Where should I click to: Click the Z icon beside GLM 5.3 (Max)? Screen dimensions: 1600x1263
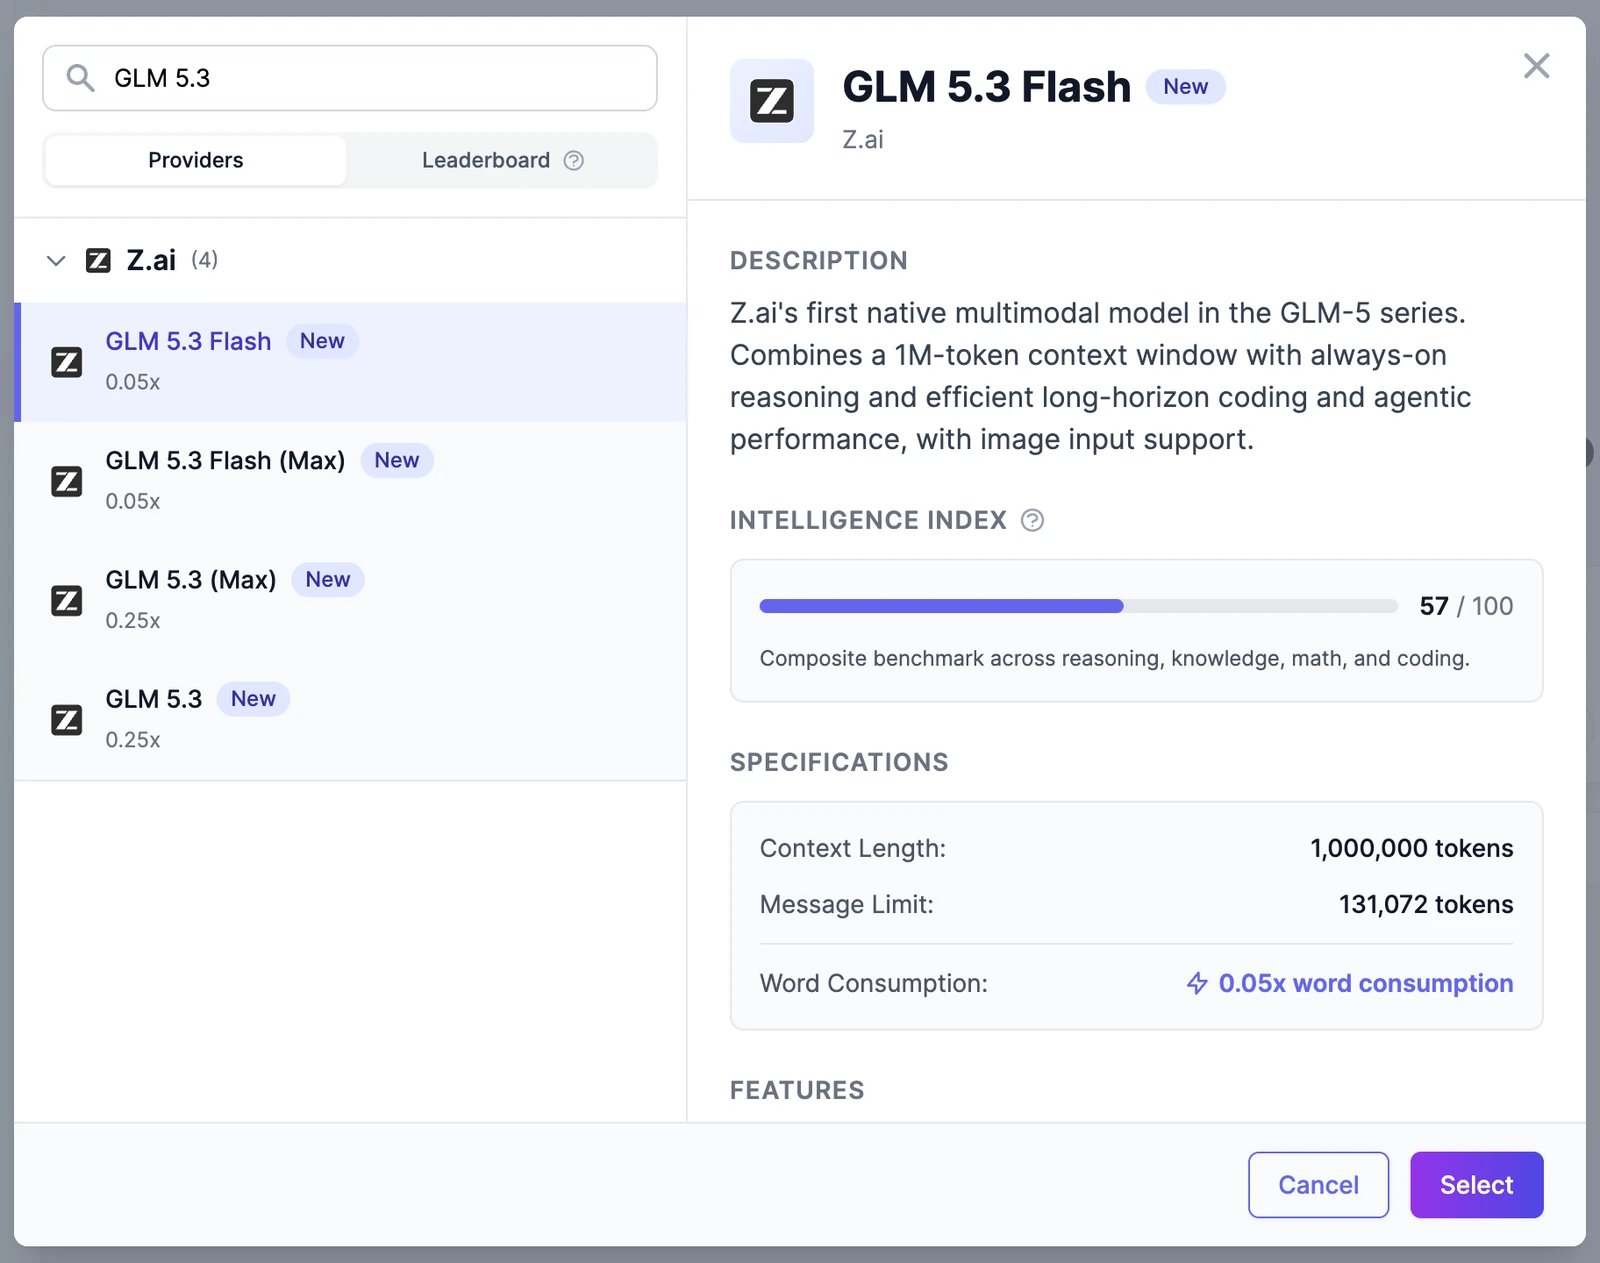67,600
